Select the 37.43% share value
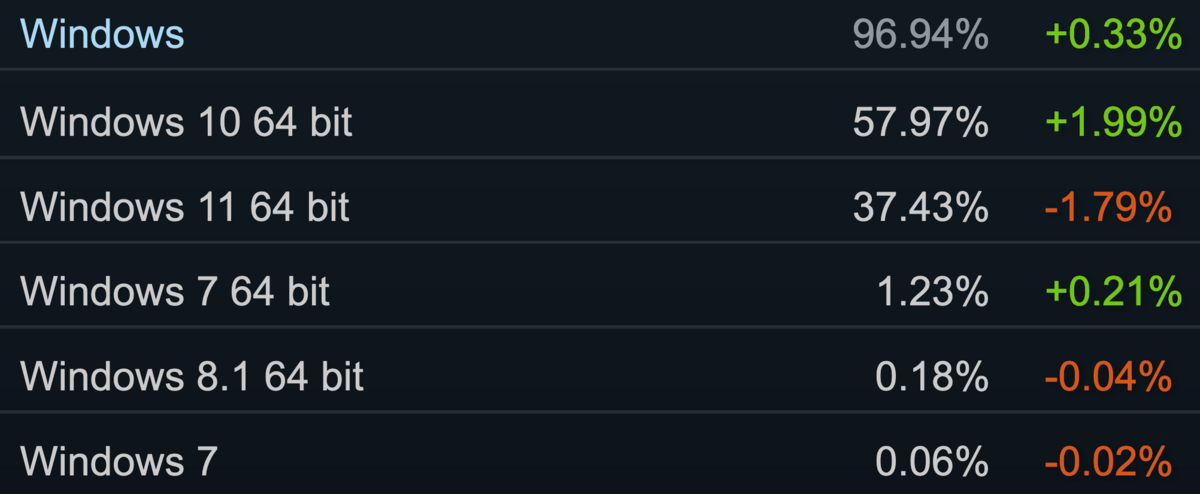 [920, 207]
